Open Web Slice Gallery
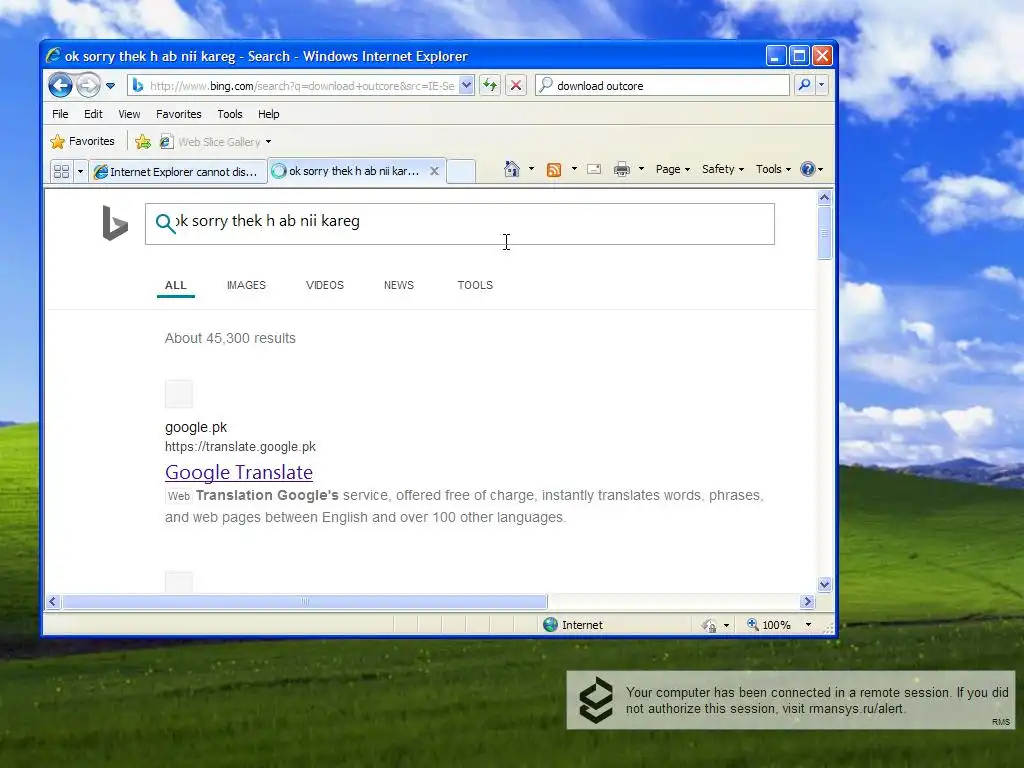The width and height of the screenshot is (1024, 768). click(x=210, y=142)
